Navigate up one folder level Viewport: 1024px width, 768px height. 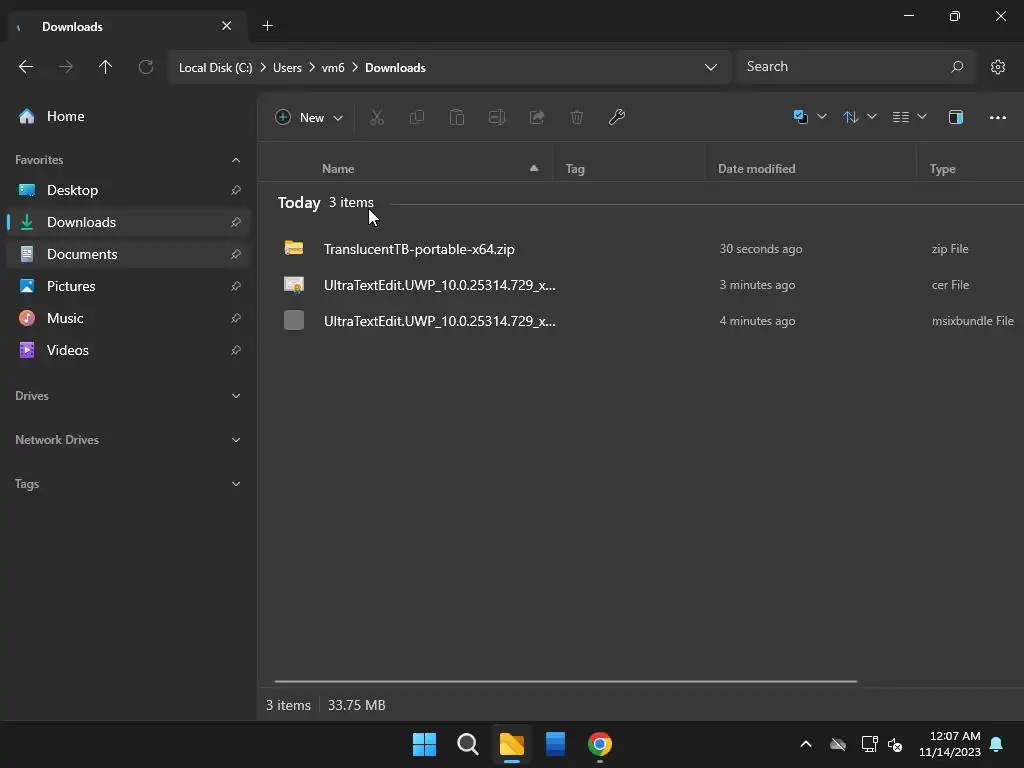tap(105, 67)
